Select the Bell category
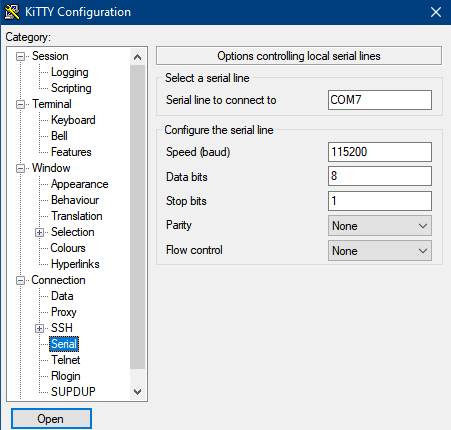The width and height of the screenshot is (451, 430). pyautogui.click(x=59, y=136)
